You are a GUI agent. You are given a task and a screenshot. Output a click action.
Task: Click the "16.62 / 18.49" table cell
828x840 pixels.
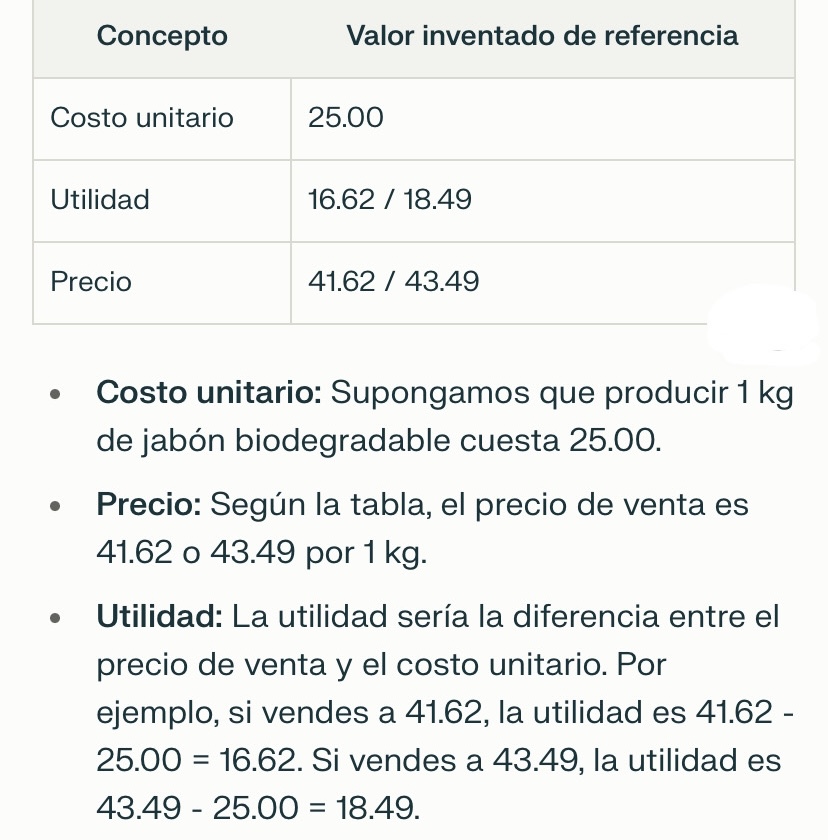click(x=390, y=200)
